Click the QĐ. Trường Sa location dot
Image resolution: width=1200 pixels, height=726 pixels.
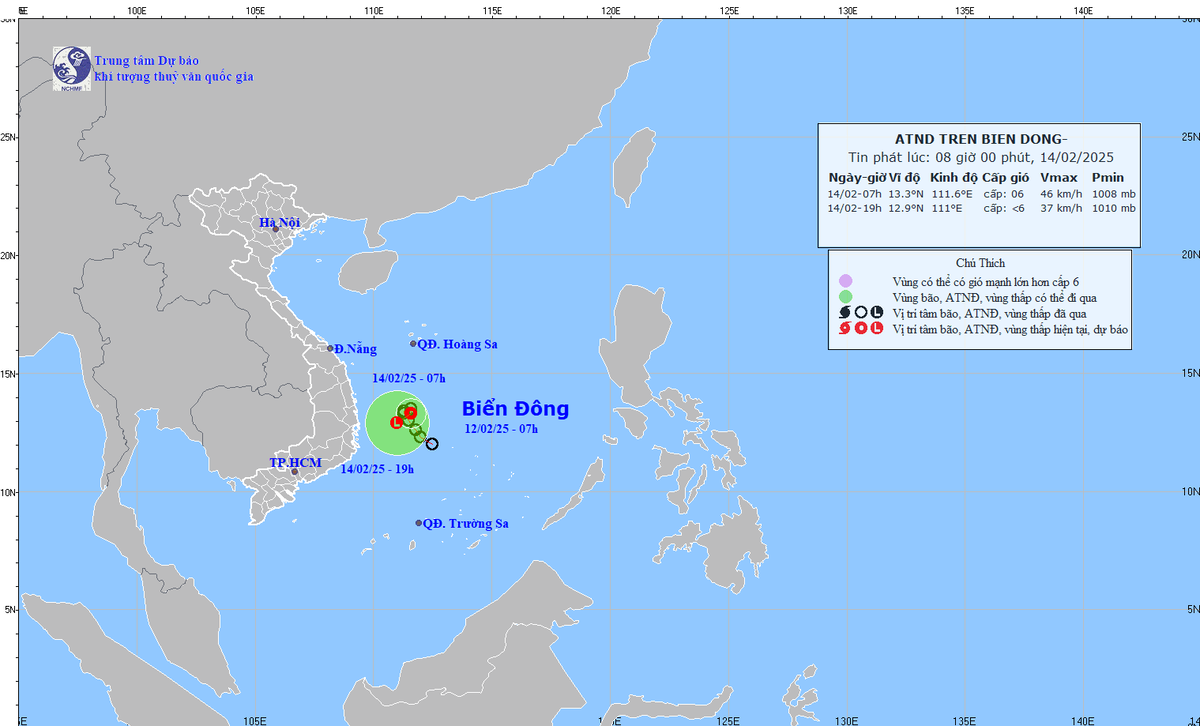point(419,523)
